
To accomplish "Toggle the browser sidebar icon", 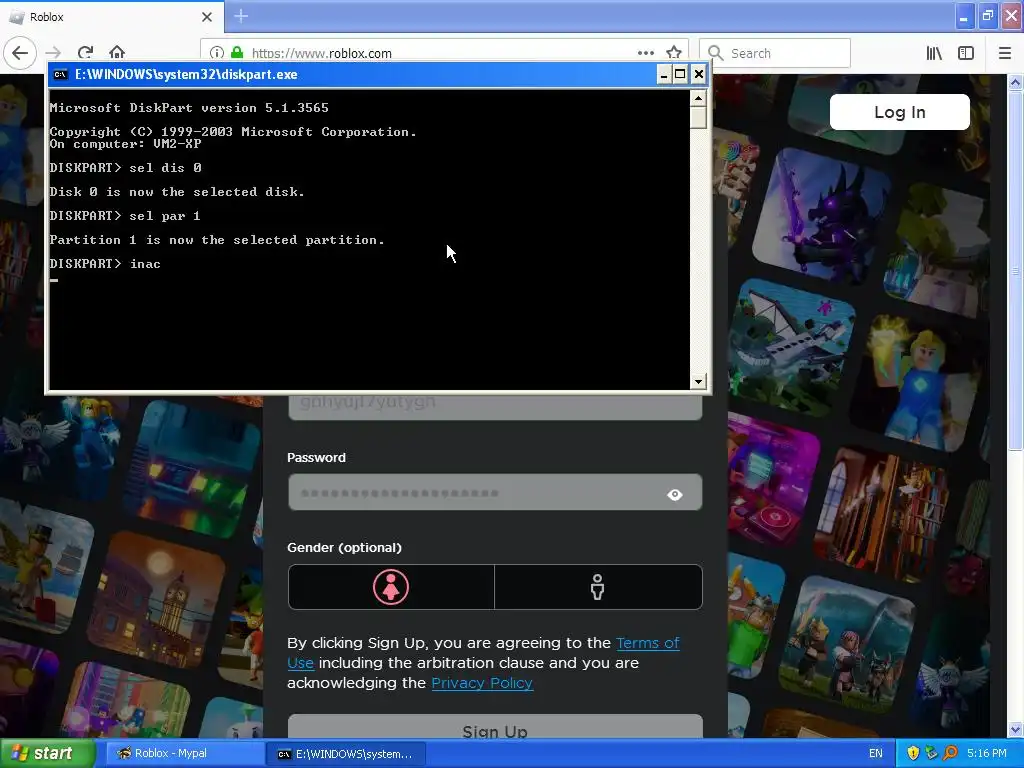I will coord(966,53).
